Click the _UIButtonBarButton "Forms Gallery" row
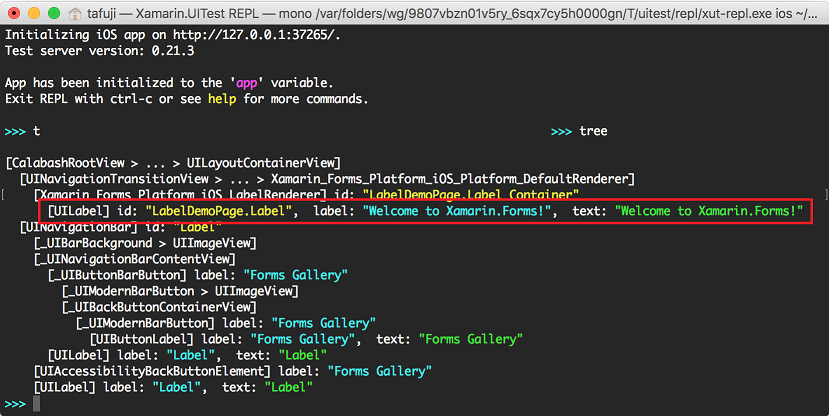Screen dimensions: 829x416 click(x=198, y=275)
